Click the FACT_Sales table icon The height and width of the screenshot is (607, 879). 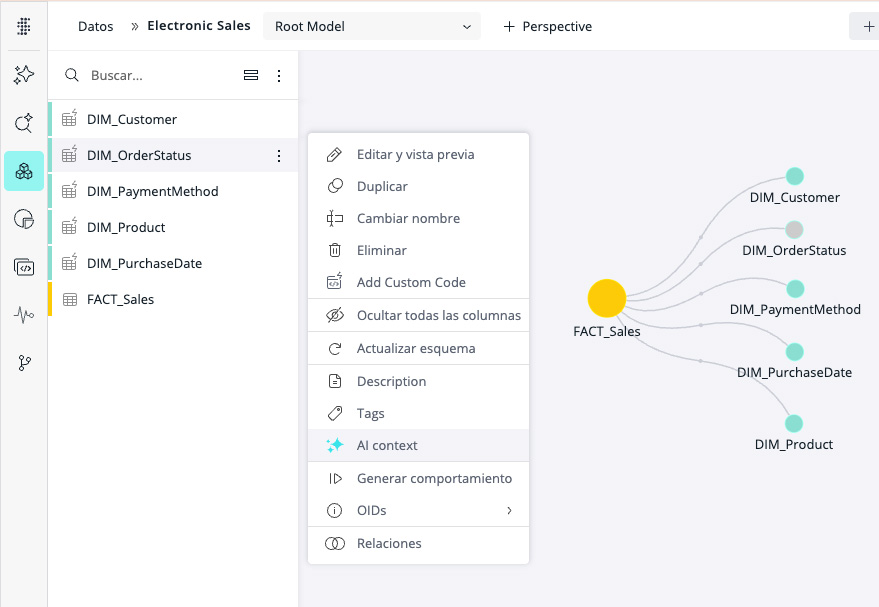click(x=70, y=299)
